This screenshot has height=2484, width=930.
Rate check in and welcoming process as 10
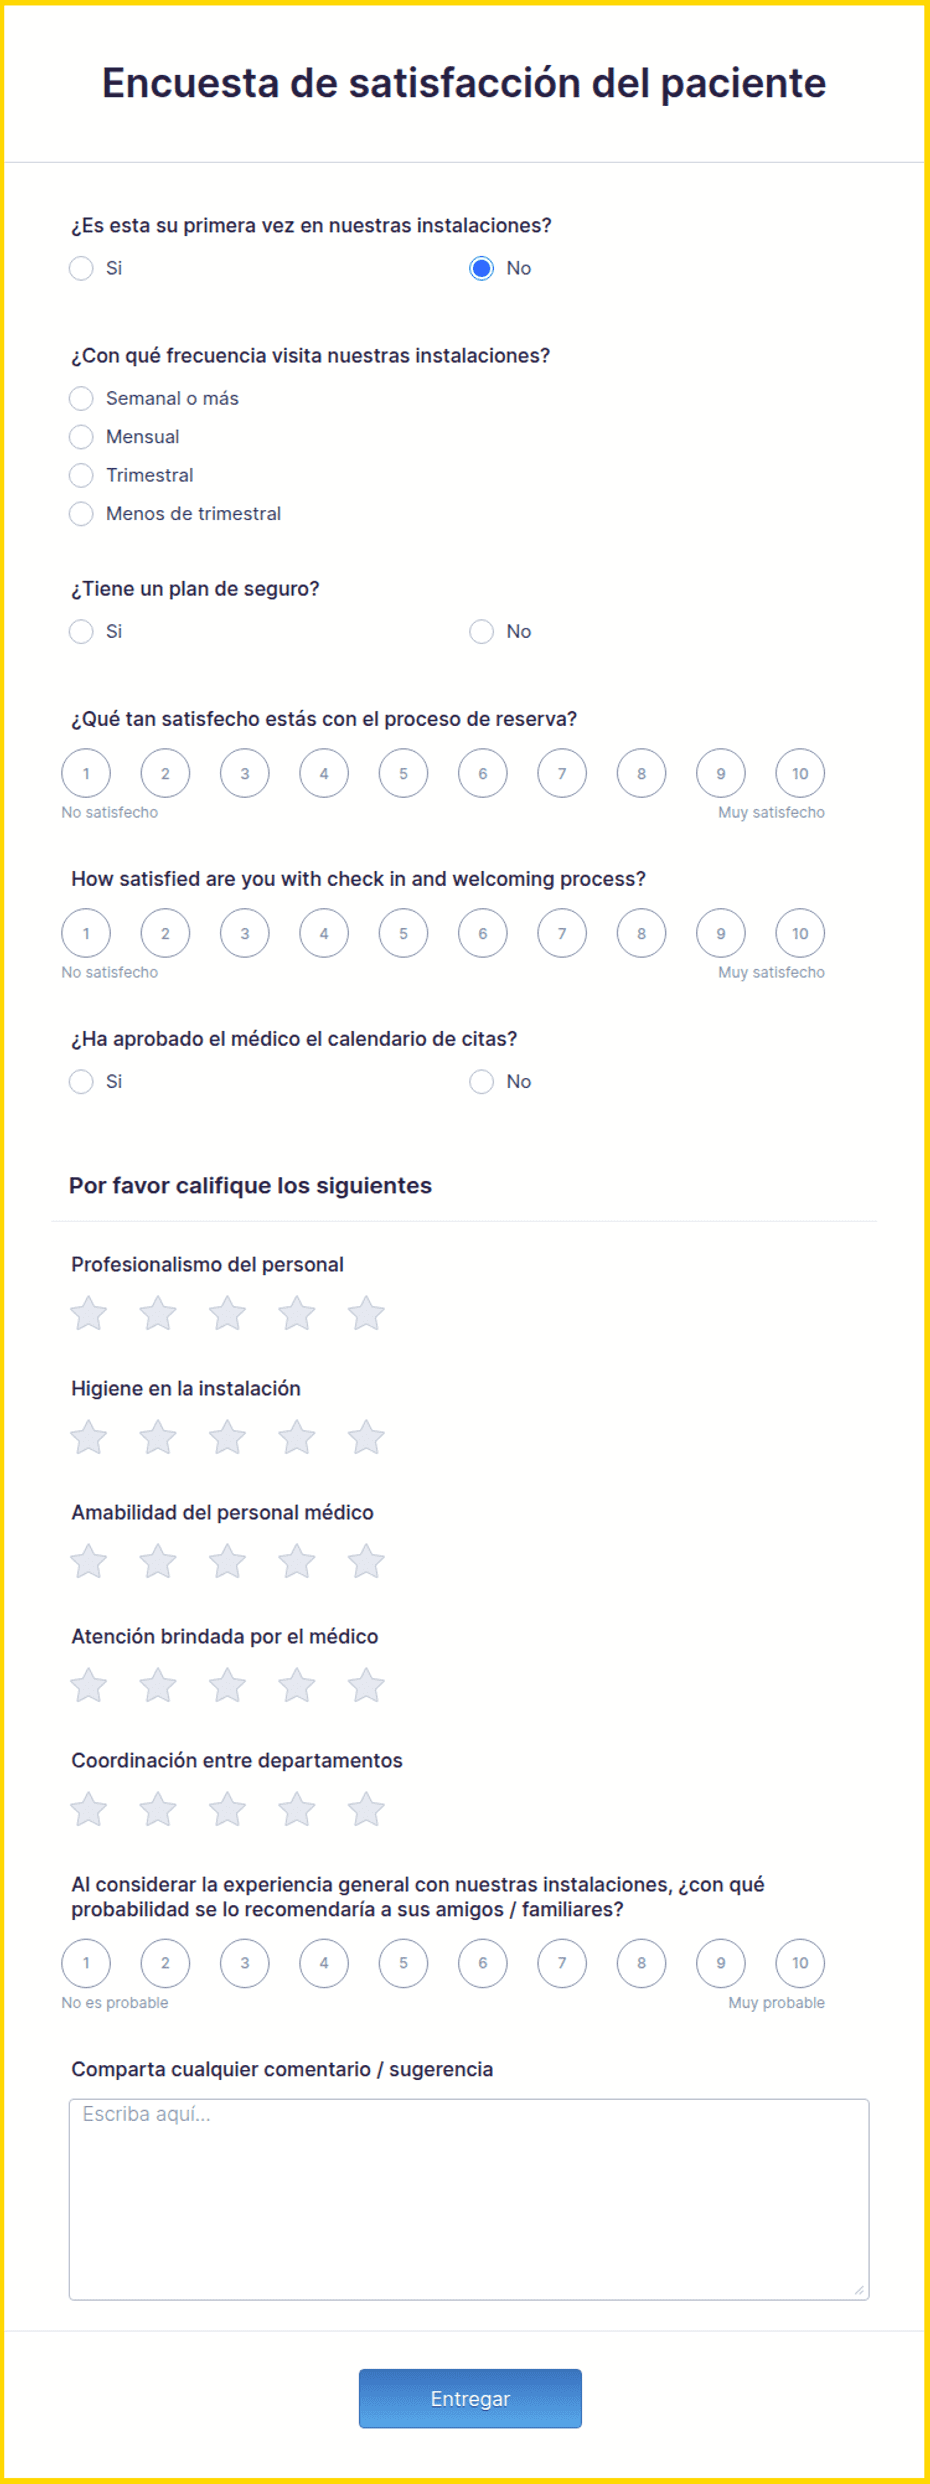pyautogui.click(x=800, y=933)
